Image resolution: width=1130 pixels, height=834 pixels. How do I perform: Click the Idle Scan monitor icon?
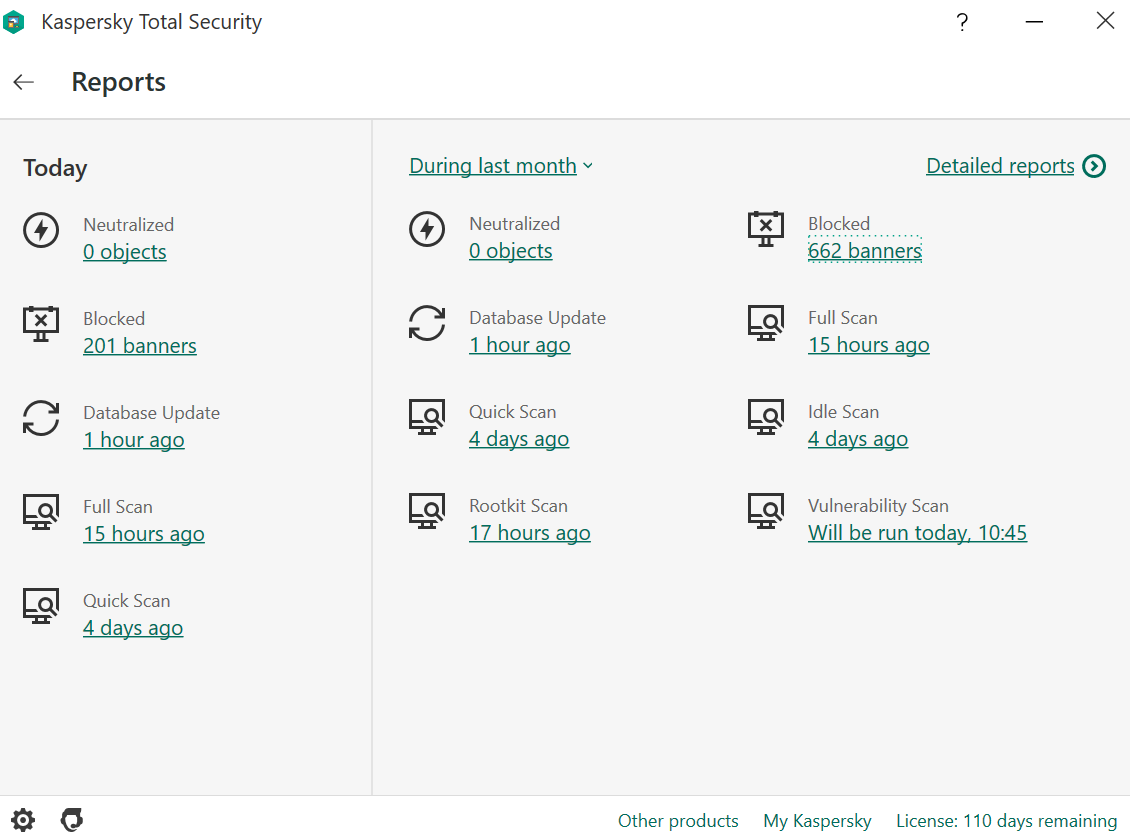766,418
